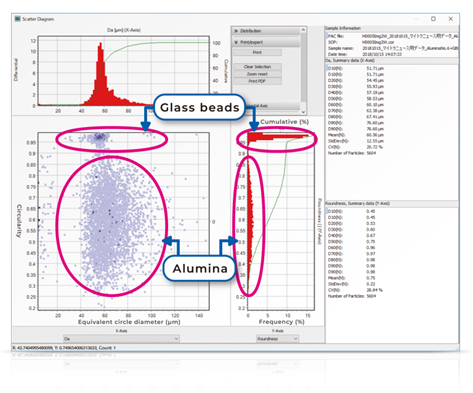Click the Da Summary data header
Screen dimensions: 473x393
(392, 61)
